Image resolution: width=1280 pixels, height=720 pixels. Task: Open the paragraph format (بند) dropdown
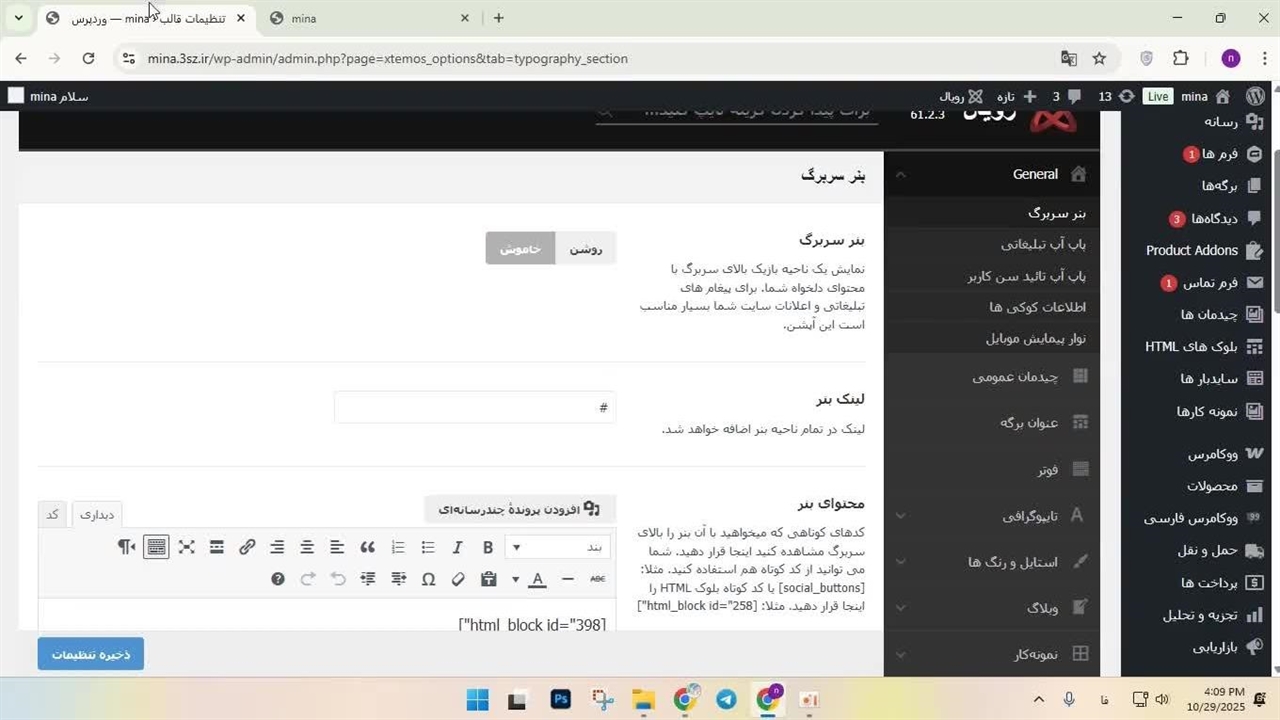click(556, 547)
